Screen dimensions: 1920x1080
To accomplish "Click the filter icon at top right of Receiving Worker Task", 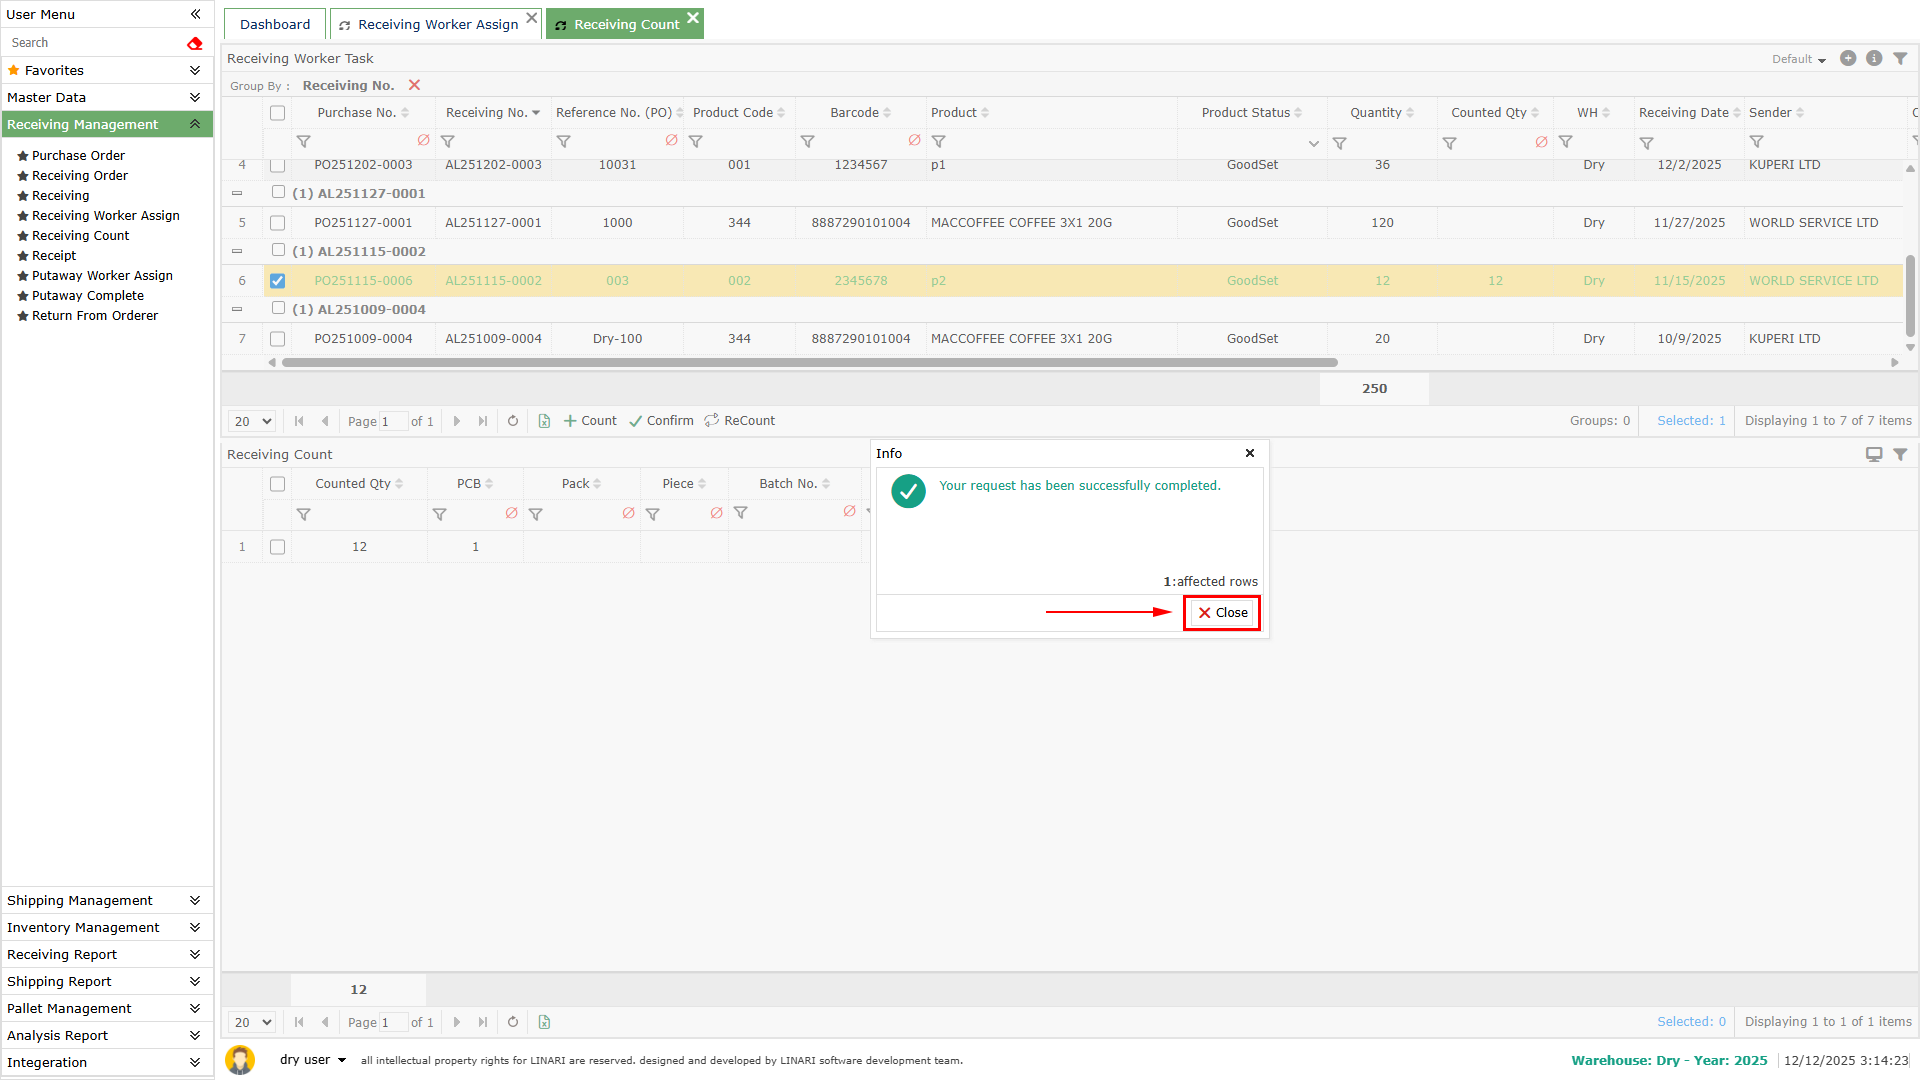I will [1900, 59].
